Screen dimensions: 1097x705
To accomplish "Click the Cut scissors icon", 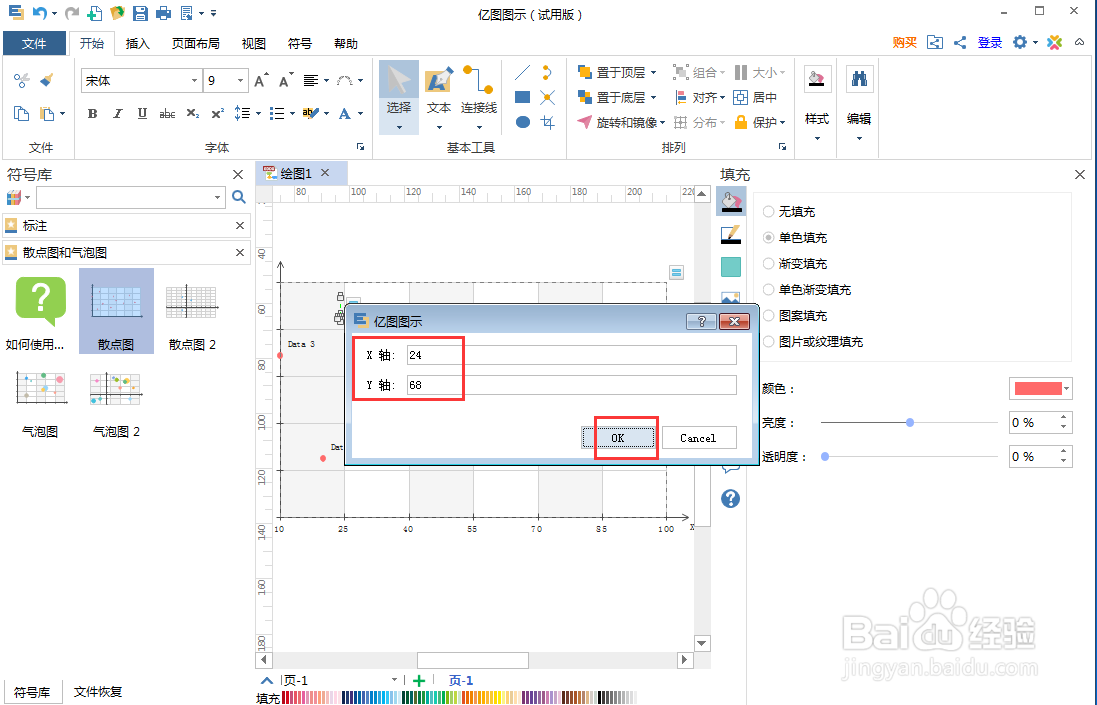I will 22,80.
